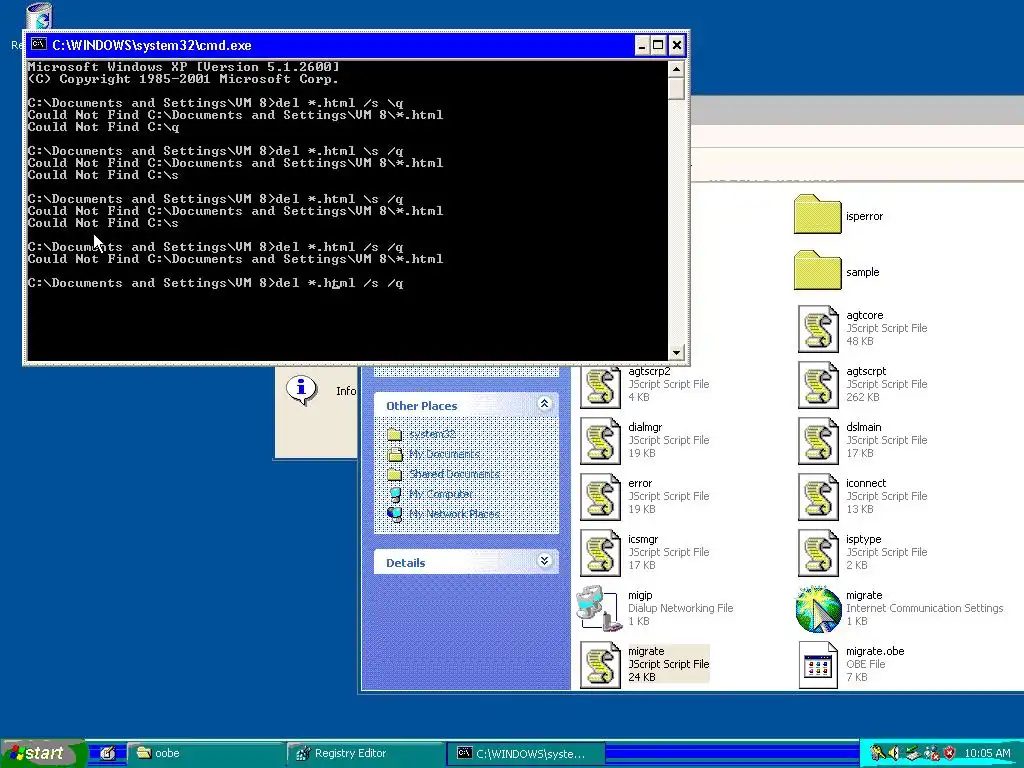Screen dimensions: 1024x768
Task: Select the dialmgr script file icon
Action: click(x=600, y=441)
